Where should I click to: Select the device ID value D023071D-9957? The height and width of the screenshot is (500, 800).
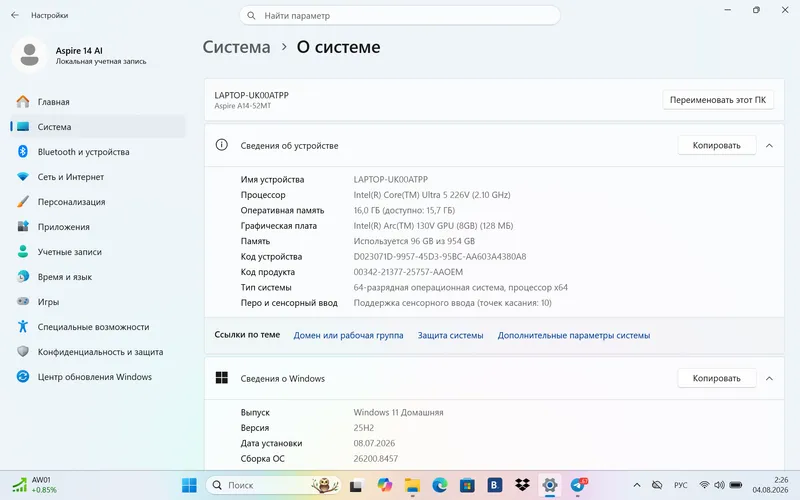tap(440, 257)
